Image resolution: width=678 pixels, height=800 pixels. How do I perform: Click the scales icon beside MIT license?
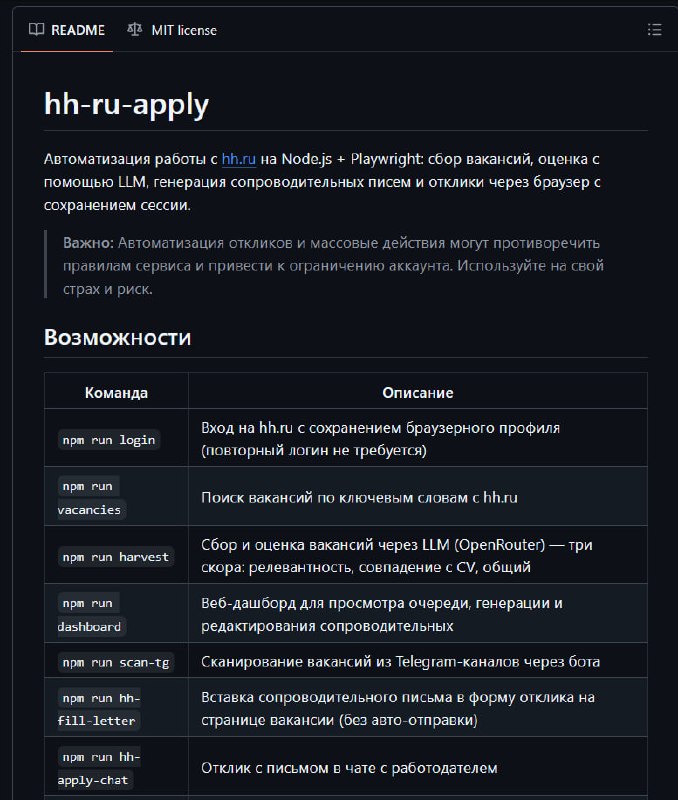135,30
